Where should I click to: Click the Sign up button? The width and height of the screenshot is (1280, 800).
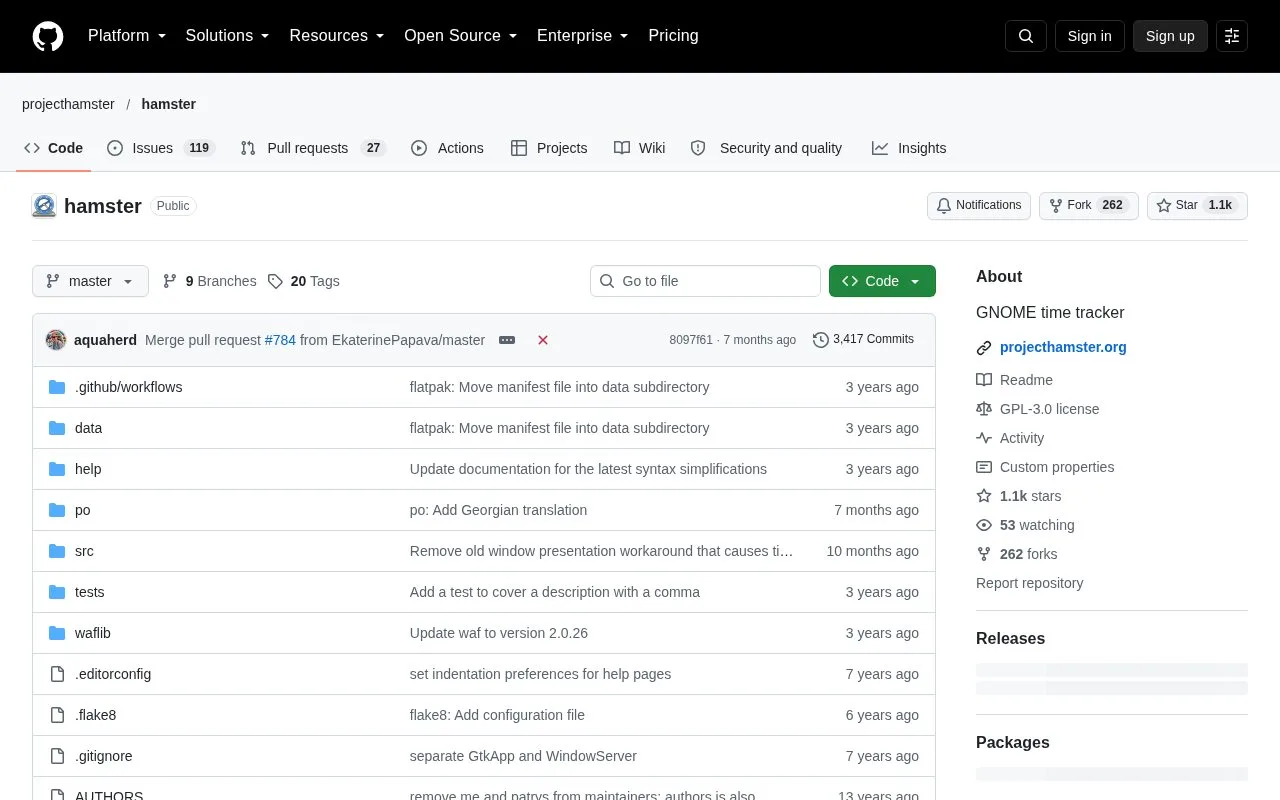(1170, 36)
